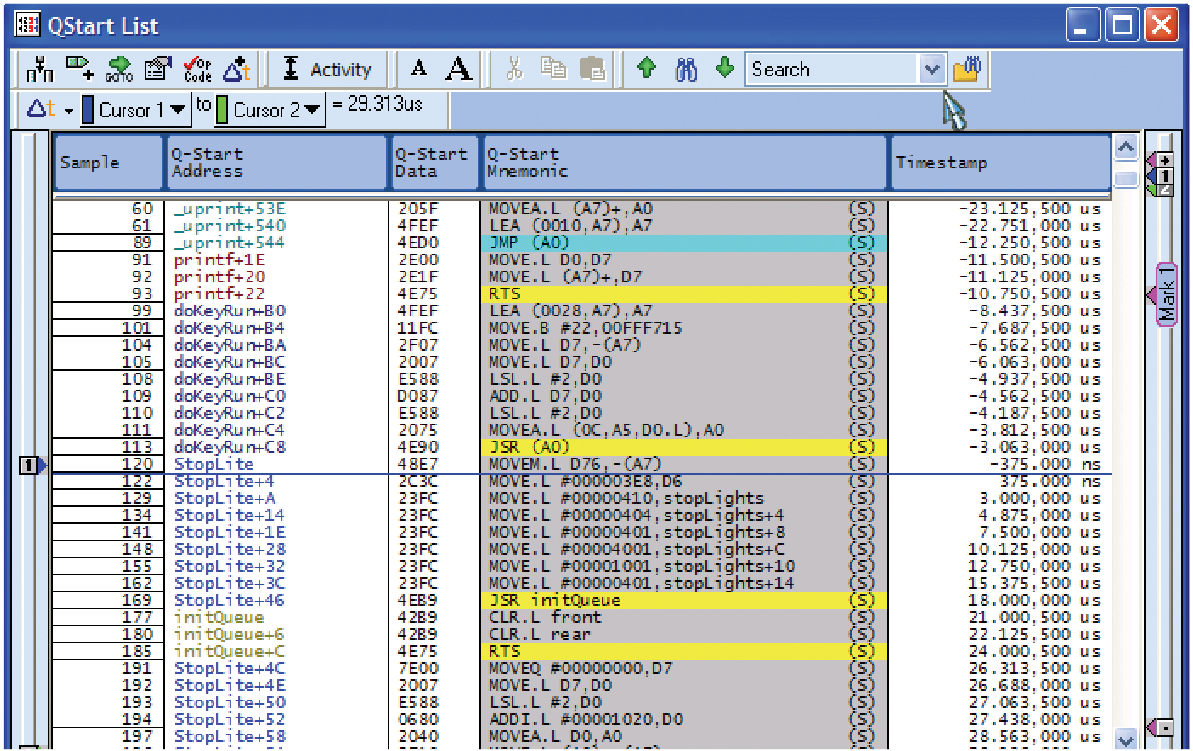
Task: Open the trace properties icon
Action: pyautogui.click(x=160, y=69)
